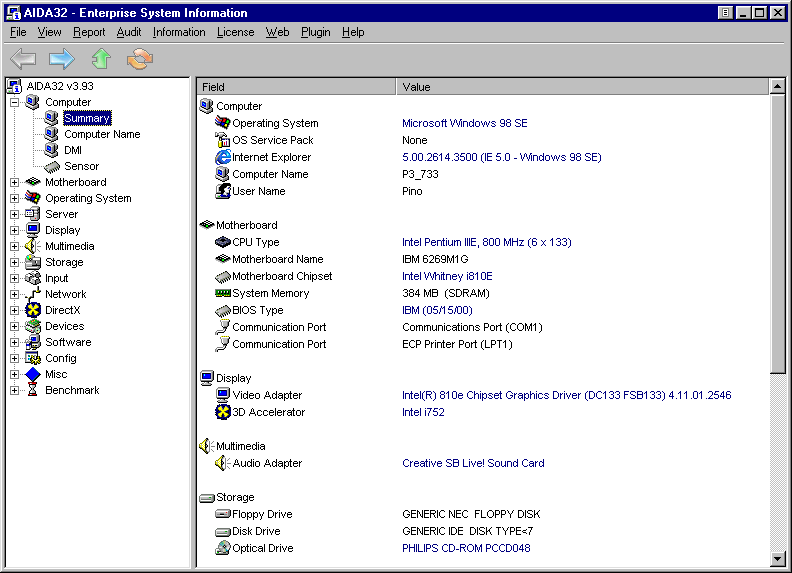The height and width of the screenshot is (573, 792).
Task: Click the Network icon in the tree
Action: click(33, 294)
